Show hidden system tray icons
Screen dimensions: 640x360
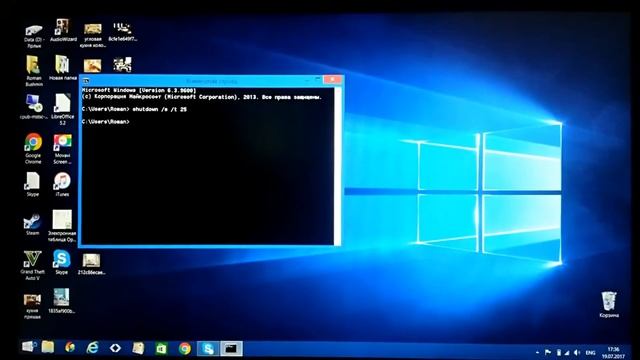tap(537, 352)
